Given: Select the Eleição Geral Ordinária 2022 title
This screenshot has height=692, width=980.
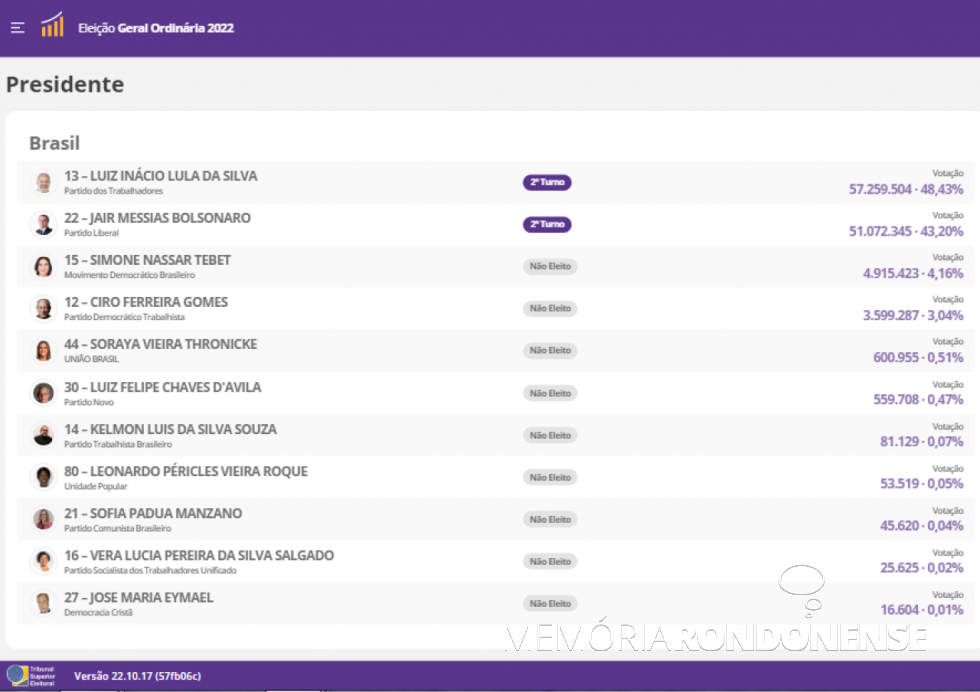Looking at the screenshot, I should coord(156,28).
